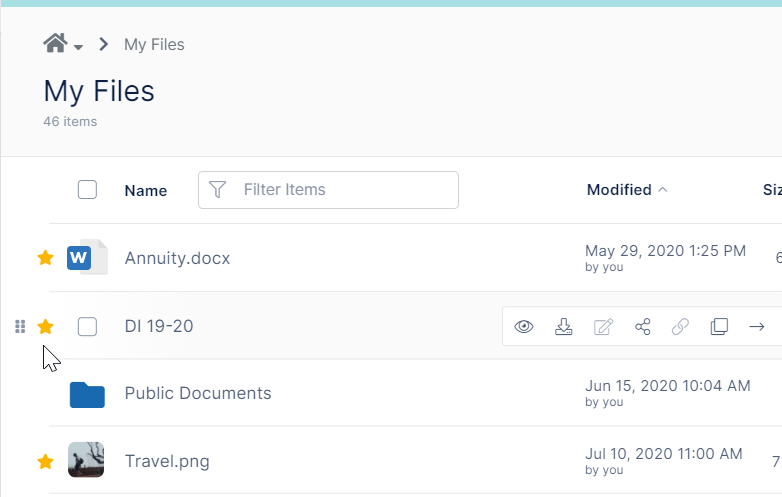The width and height of the screenshot is (782, 497).
Task: Sort by the Modified column header
Action: (619, 190)
